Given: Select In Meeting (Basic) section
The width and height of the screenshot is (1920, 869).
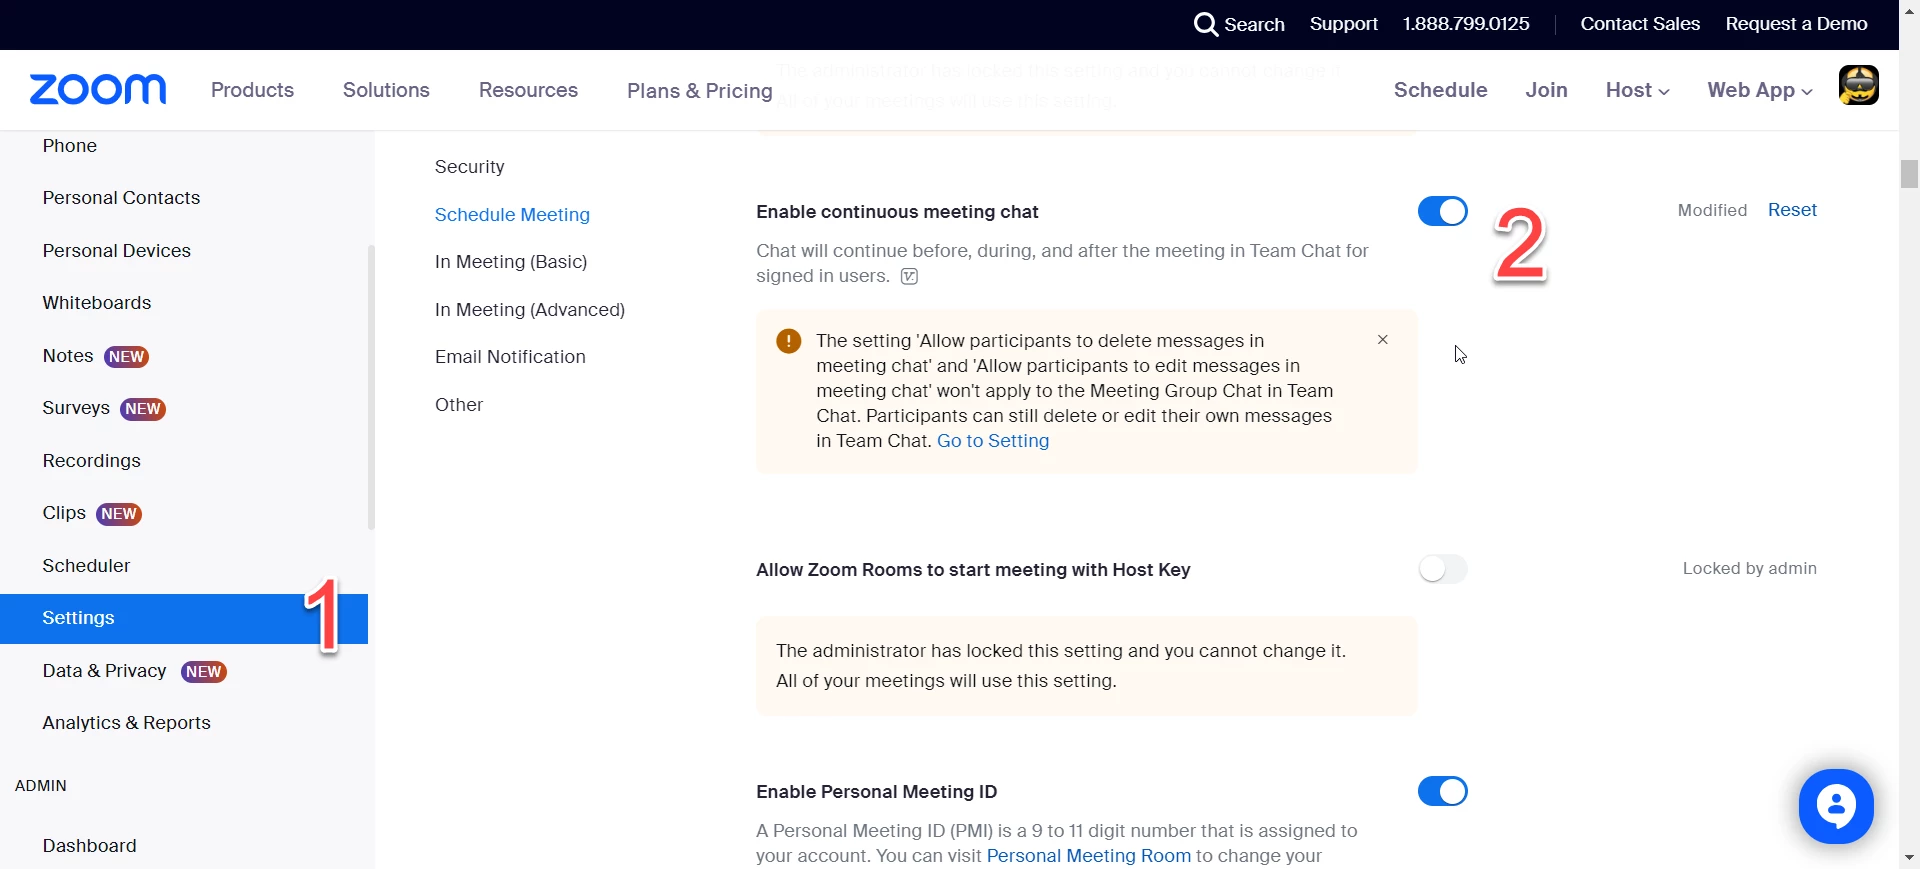Looking at the screenshot, I should pyautogui.click(x=511, y=262).
